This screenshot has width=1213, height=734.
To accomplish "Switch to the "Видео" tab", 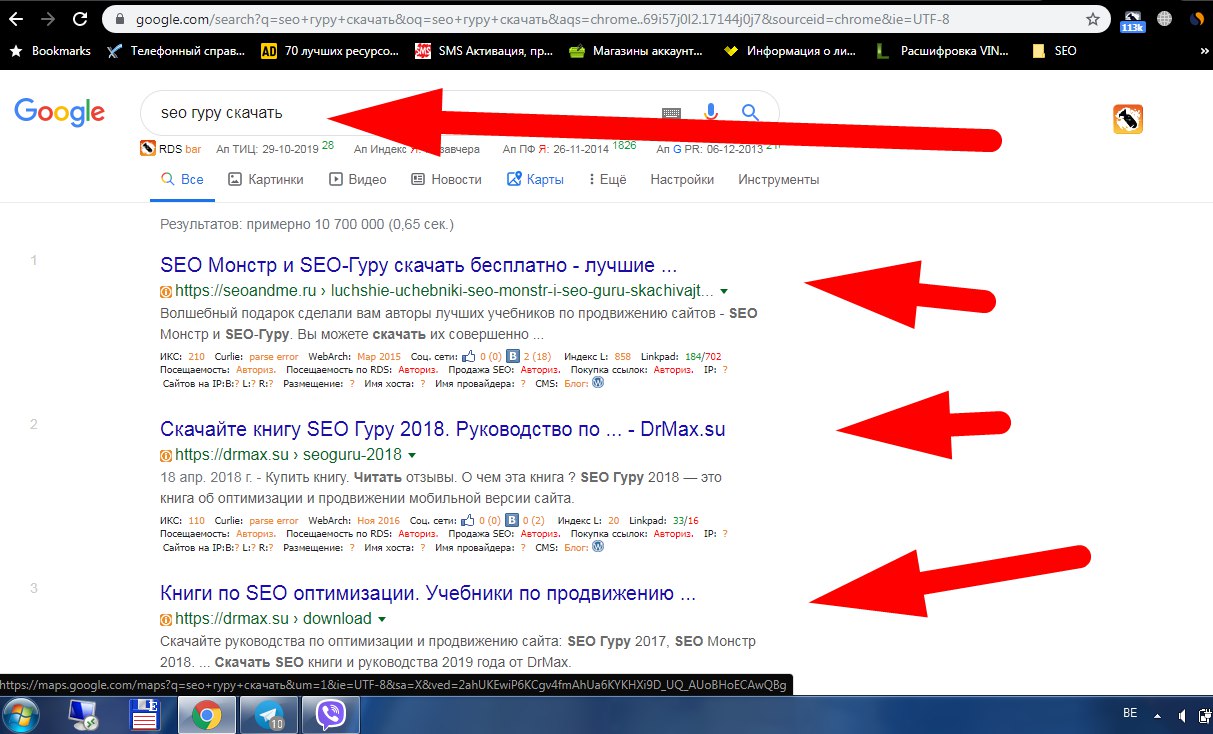I will [x=357, y=180].
